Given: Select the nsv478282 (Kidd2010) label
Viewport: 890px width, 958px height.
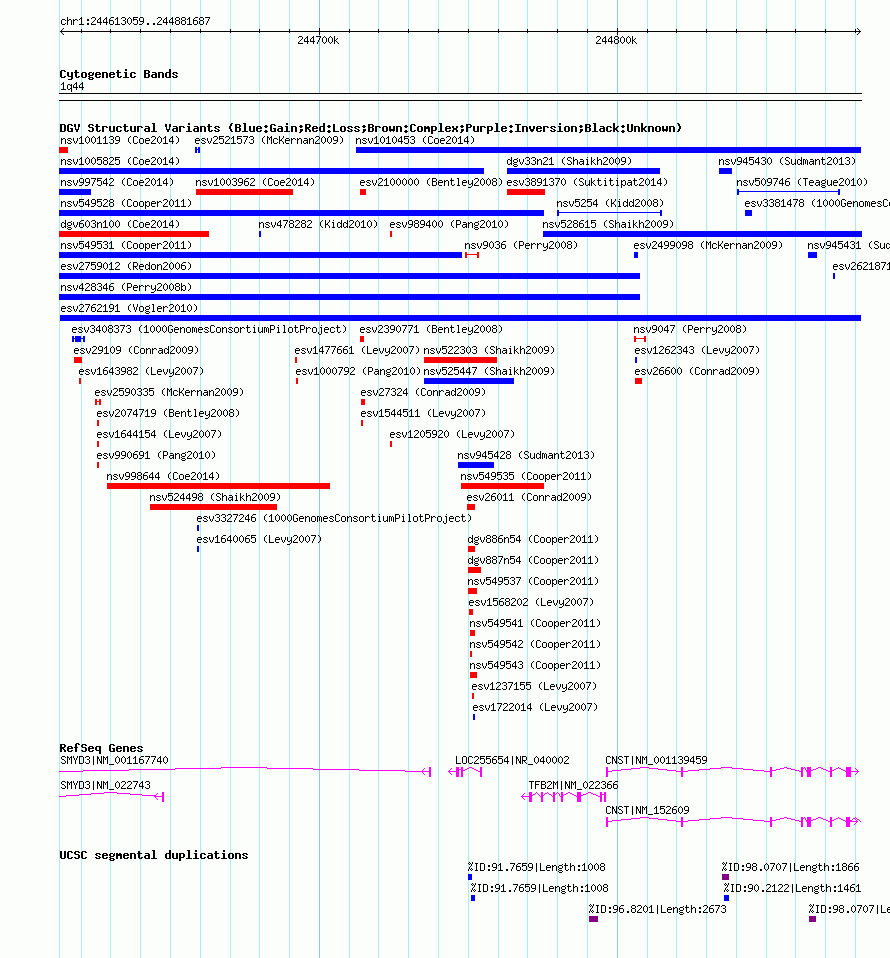Looking at the screenshot, I should [x=318, y=224].
